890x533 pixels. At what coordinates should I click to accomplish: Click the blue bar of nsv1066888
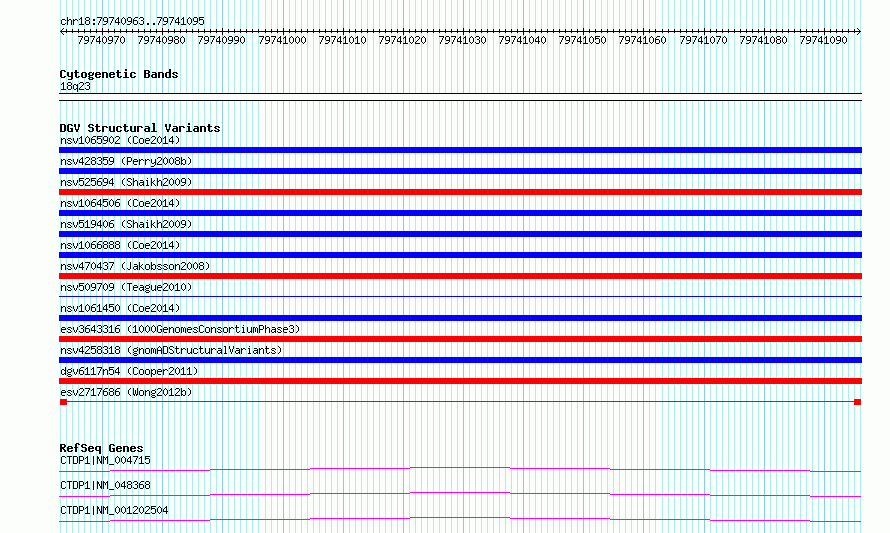coord(460,255)
